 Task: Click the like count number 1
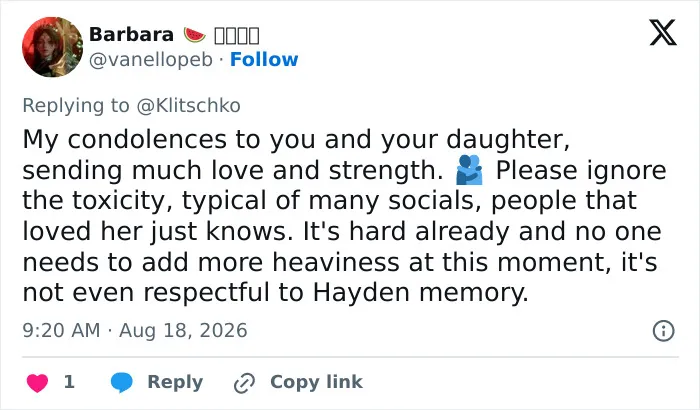point(69,382)
